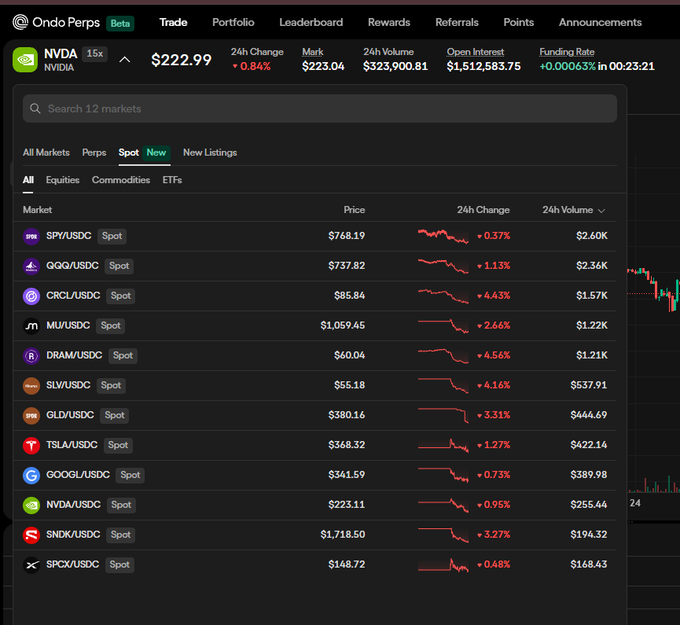The width and height of the screenshot is (680, 625).
Task: Focus the Search 12 markets field
Action: pos(320,108)
